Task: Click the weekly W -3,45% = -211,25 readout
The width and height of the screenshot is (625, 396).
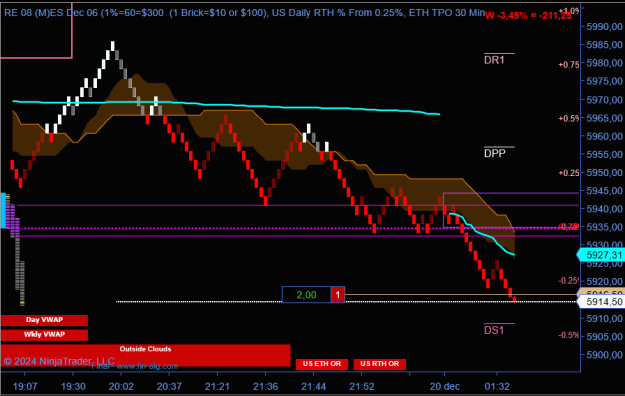Action: pyautogui.click(x=528, y=16)
